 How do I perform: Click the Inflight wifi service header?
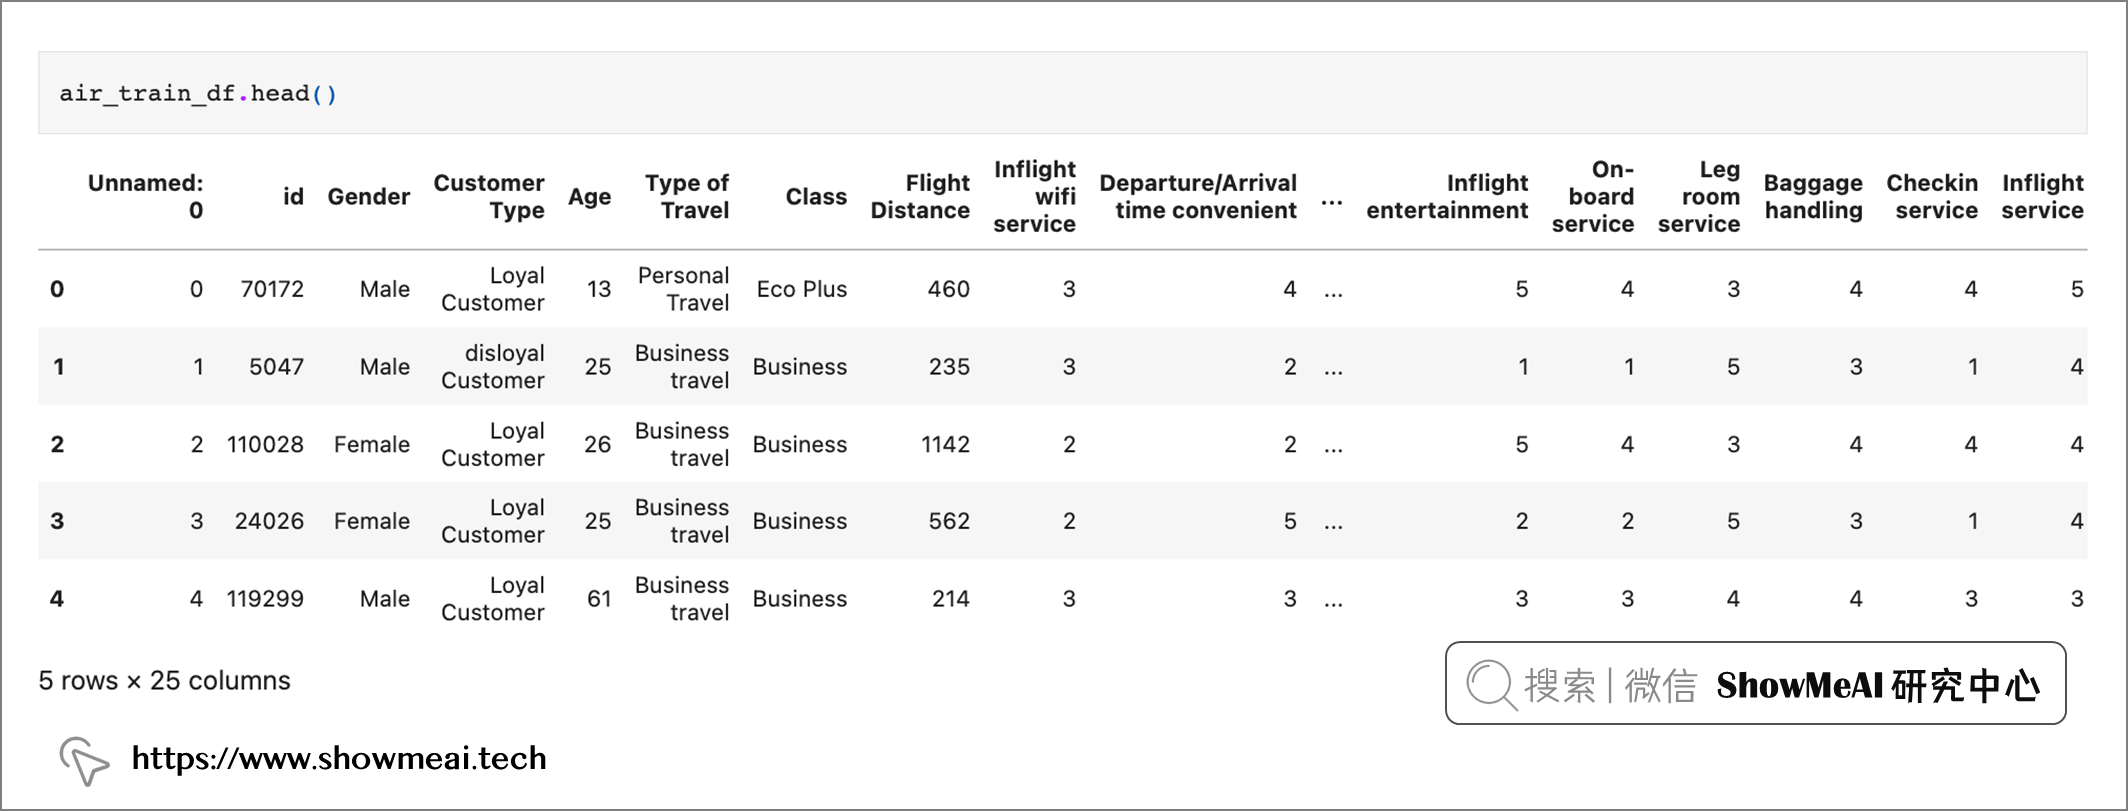pyautogui.click(x=1034, y=197)
